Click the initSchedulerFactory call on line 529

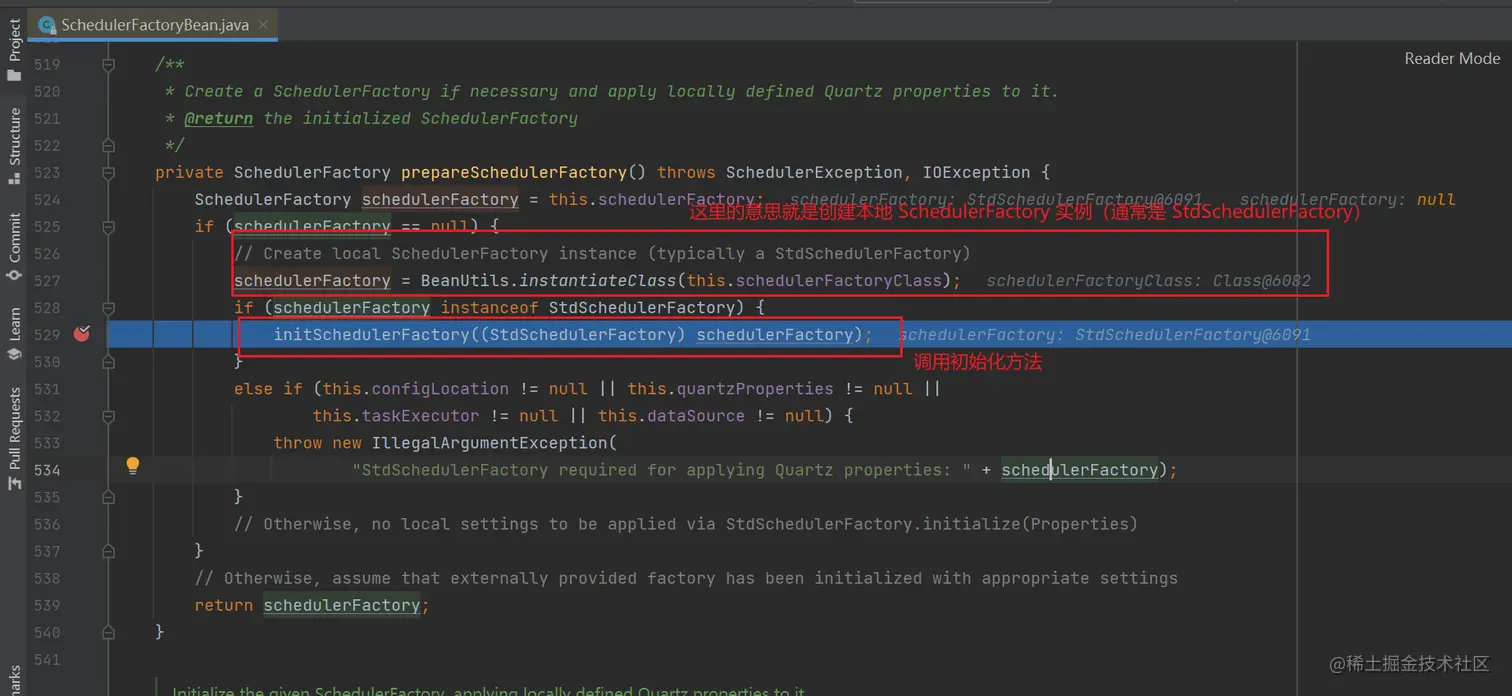[x=371, y=334]
